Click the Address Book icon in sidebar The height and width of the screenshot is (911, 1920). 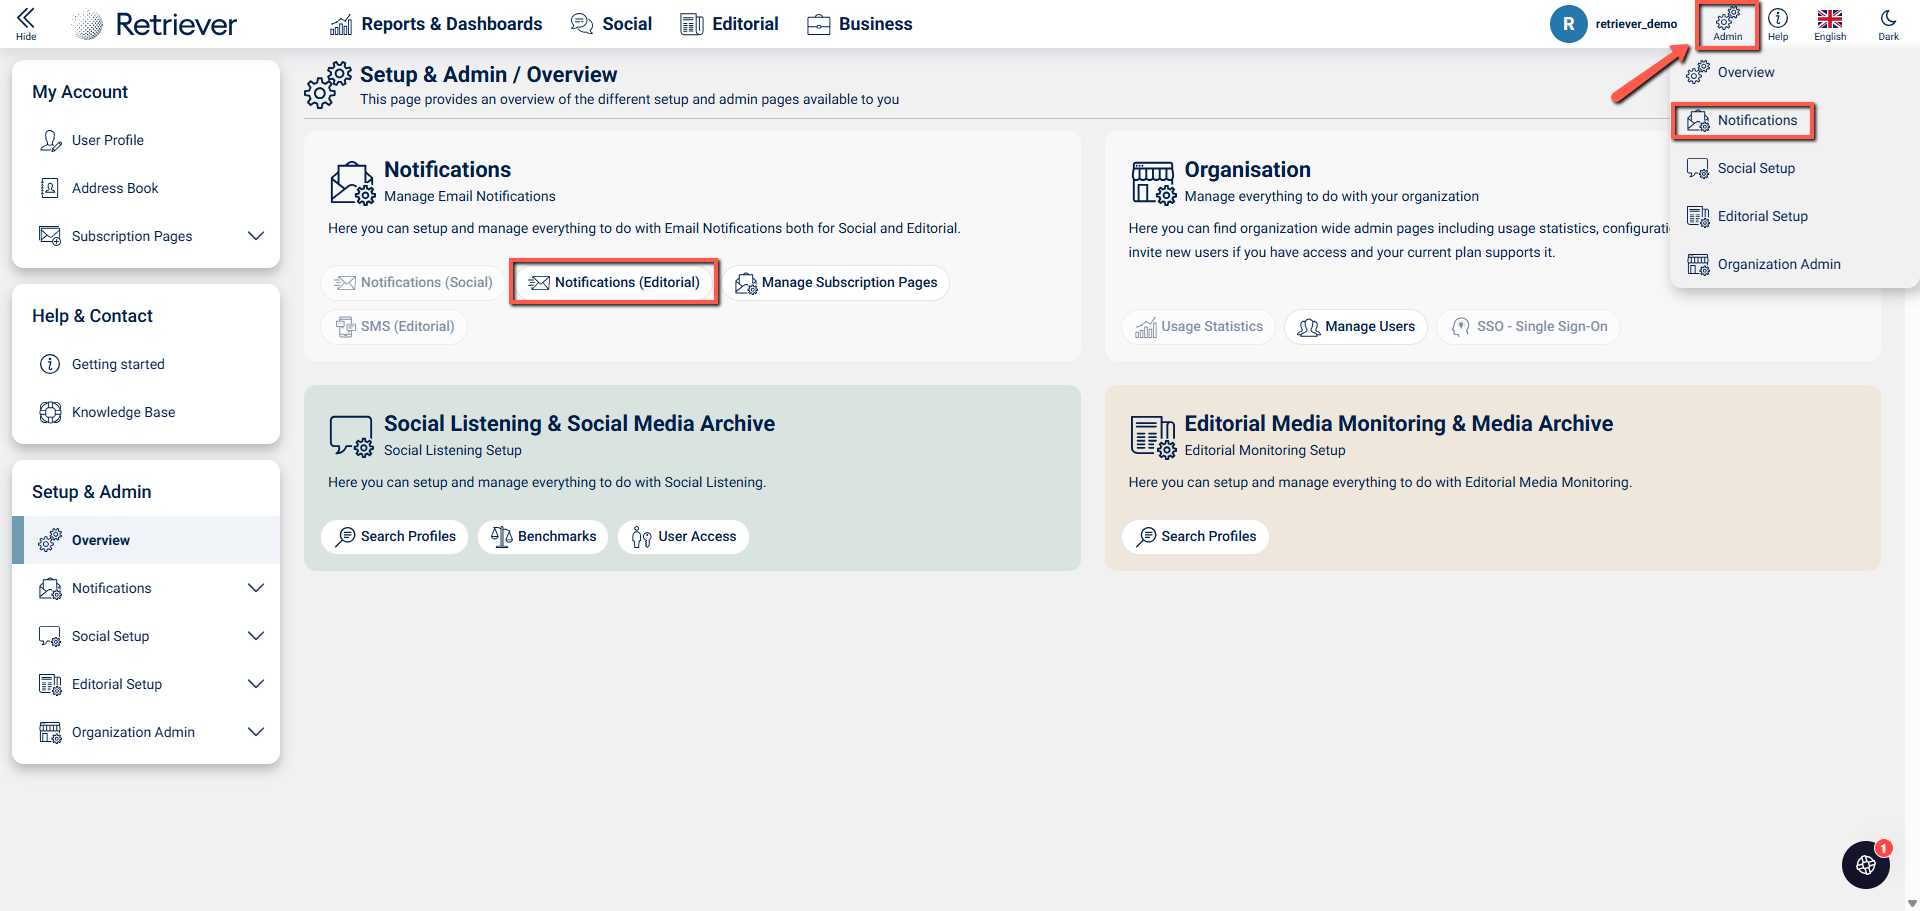[50, 188]
